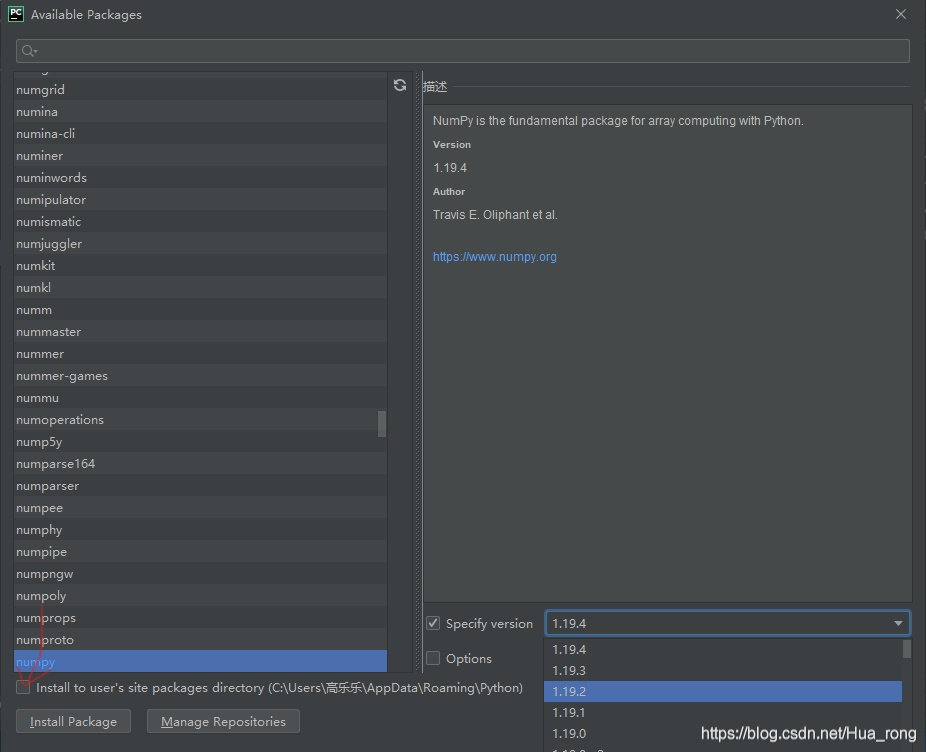Click the search magnifier icon

(29, 51)
